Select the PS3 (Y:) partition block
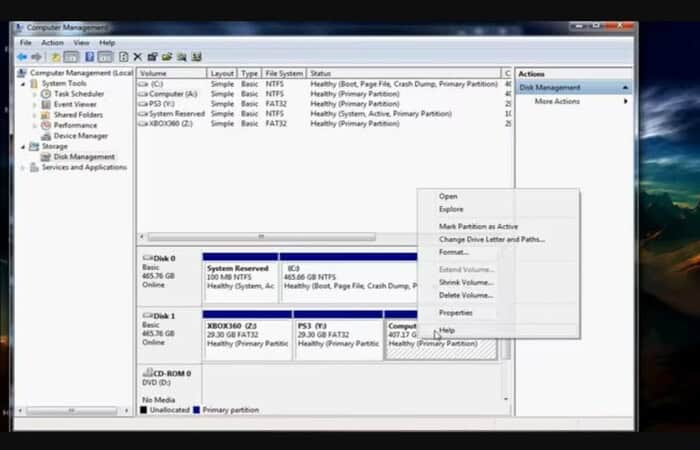 (x=338, y=335)
